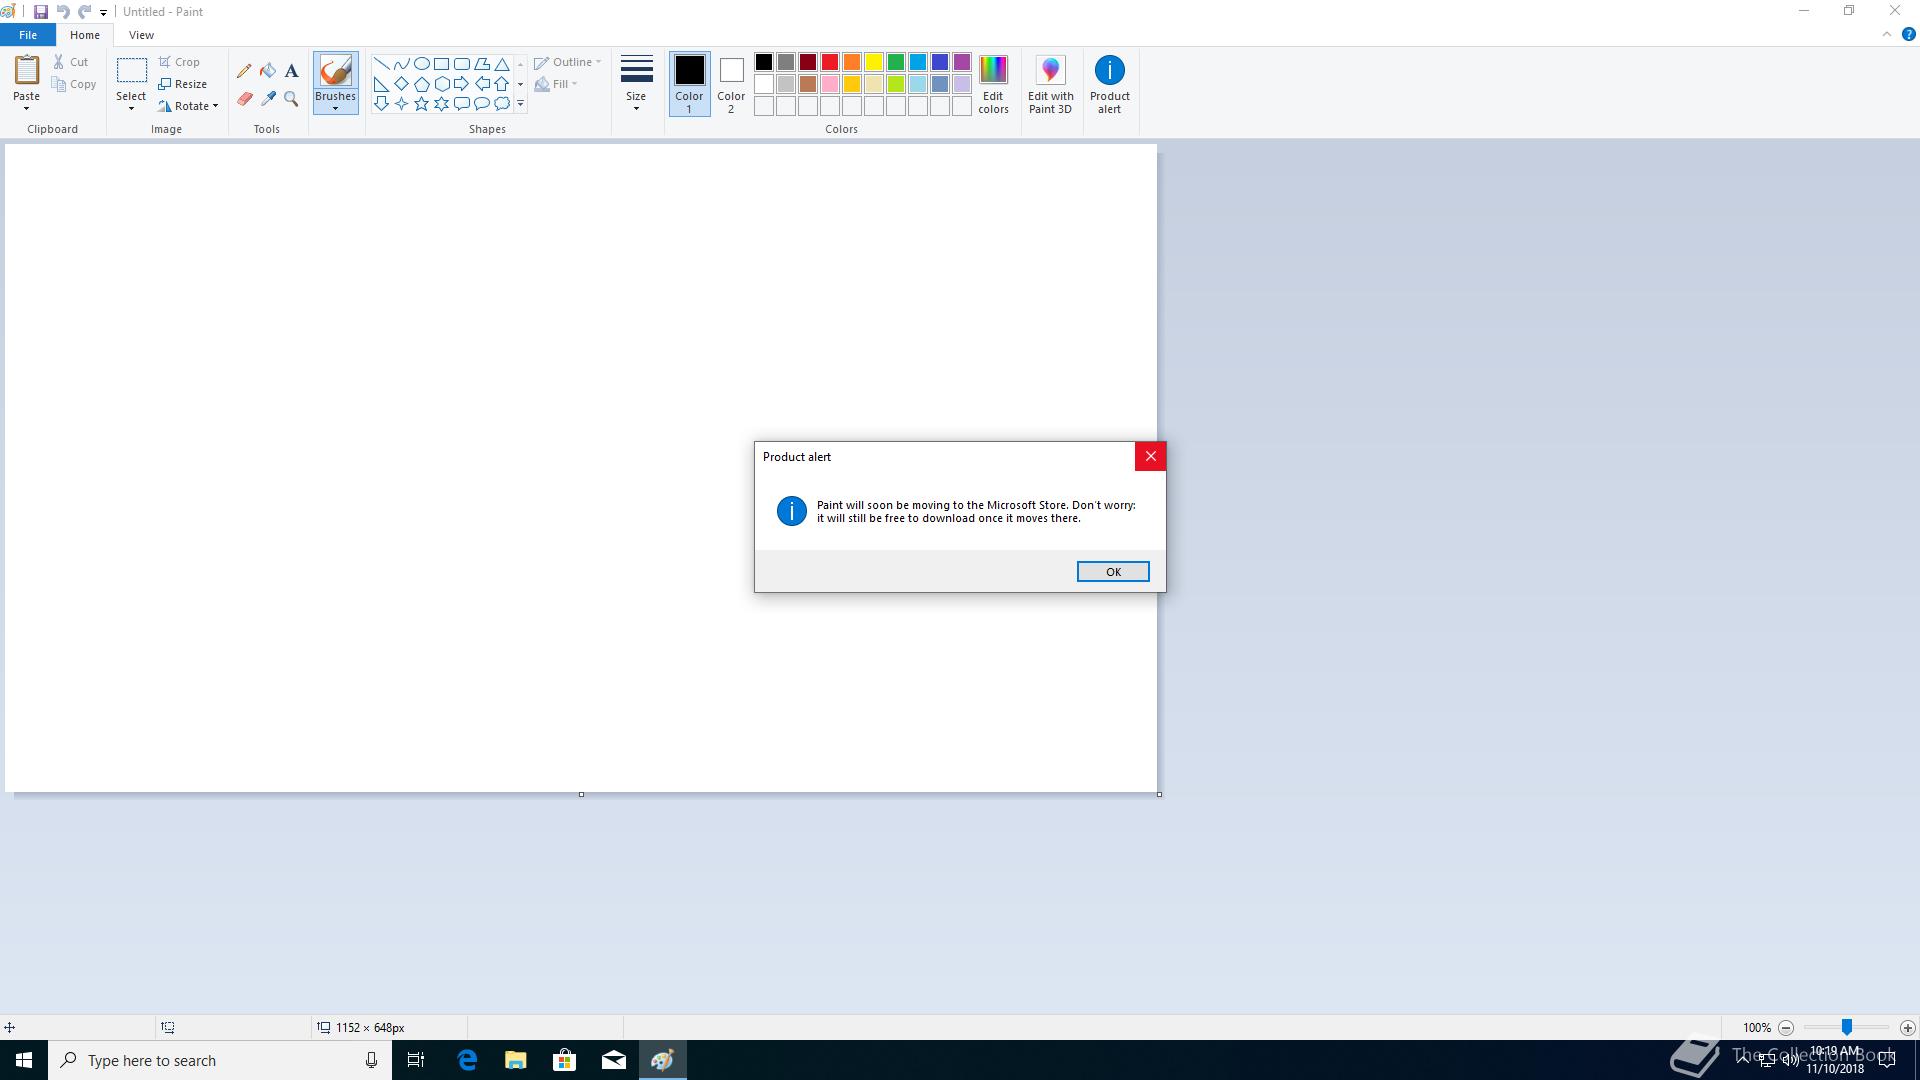Select the Fill with color bucket tool
The width and height of the screenshot is (1920, 1080).
pyautogui.click(x=268, y=71)
